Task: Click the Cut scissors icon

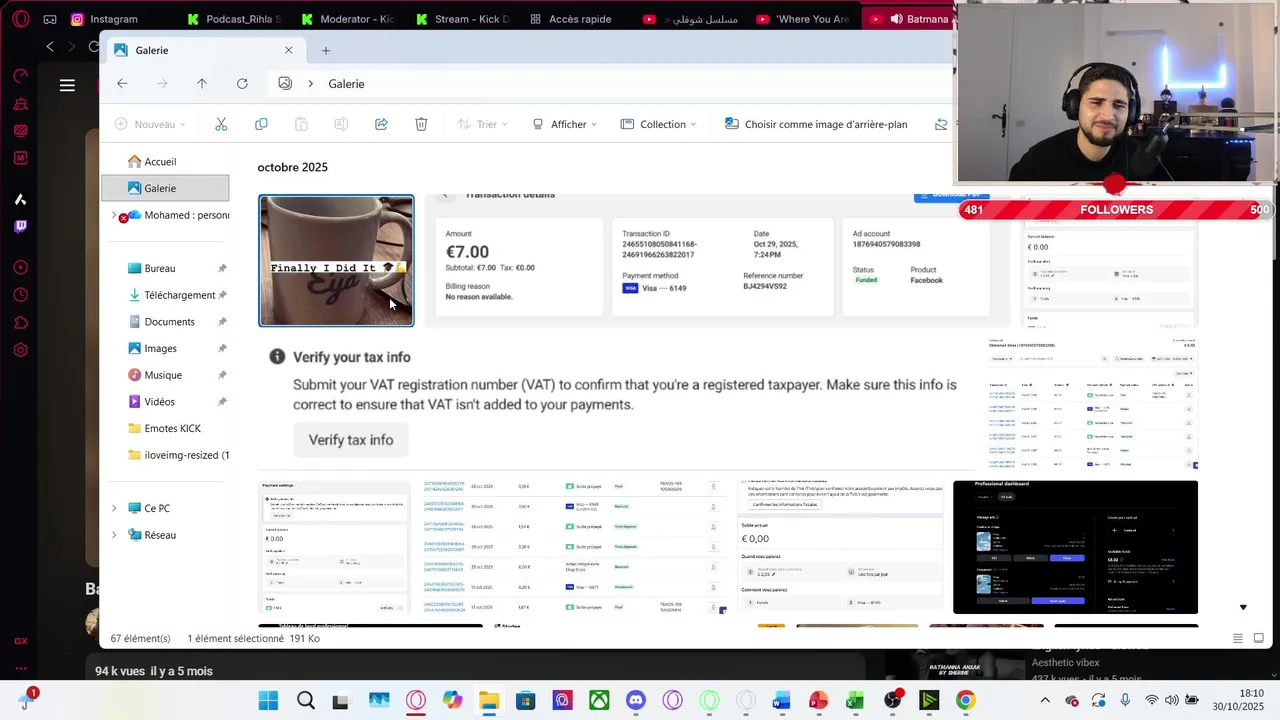Action: click(221, 124)
